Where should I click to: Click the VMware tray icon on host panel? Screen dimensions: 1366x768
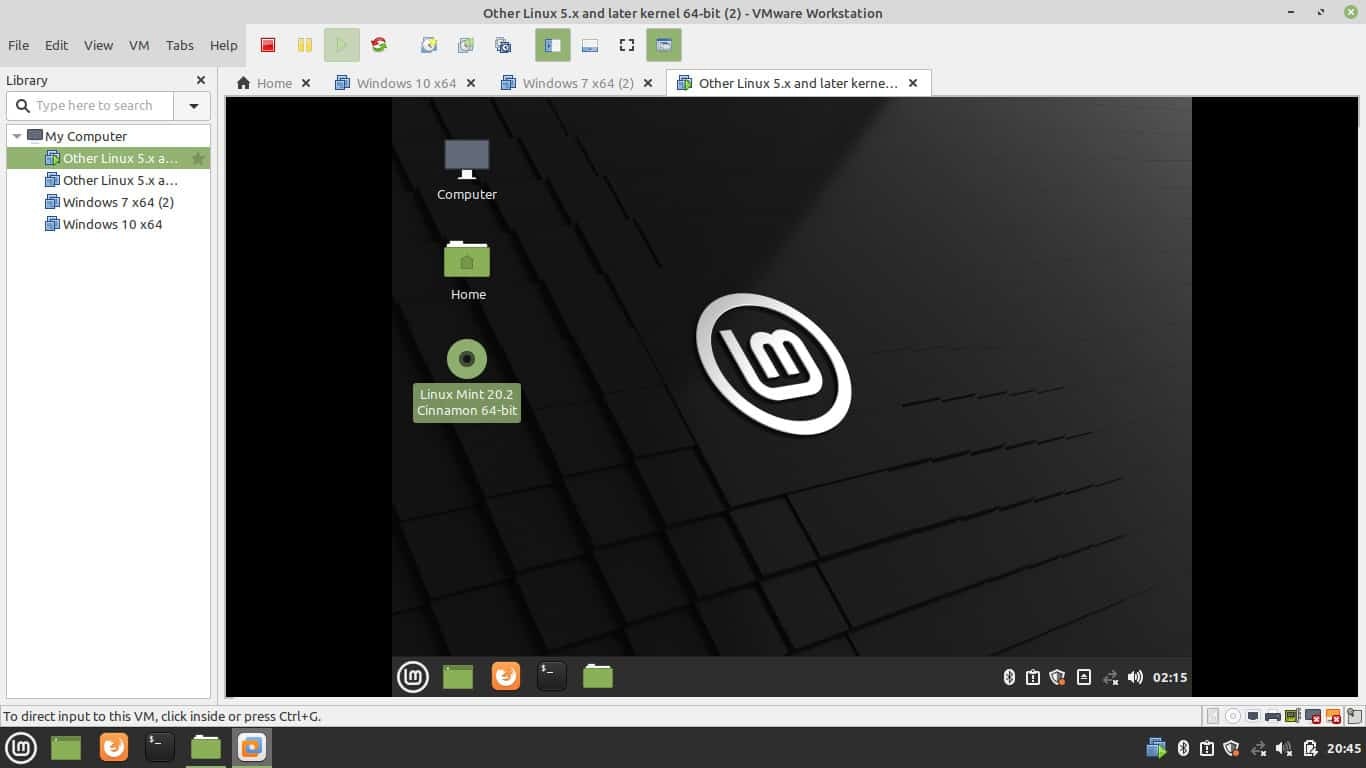coord(1157,748)
